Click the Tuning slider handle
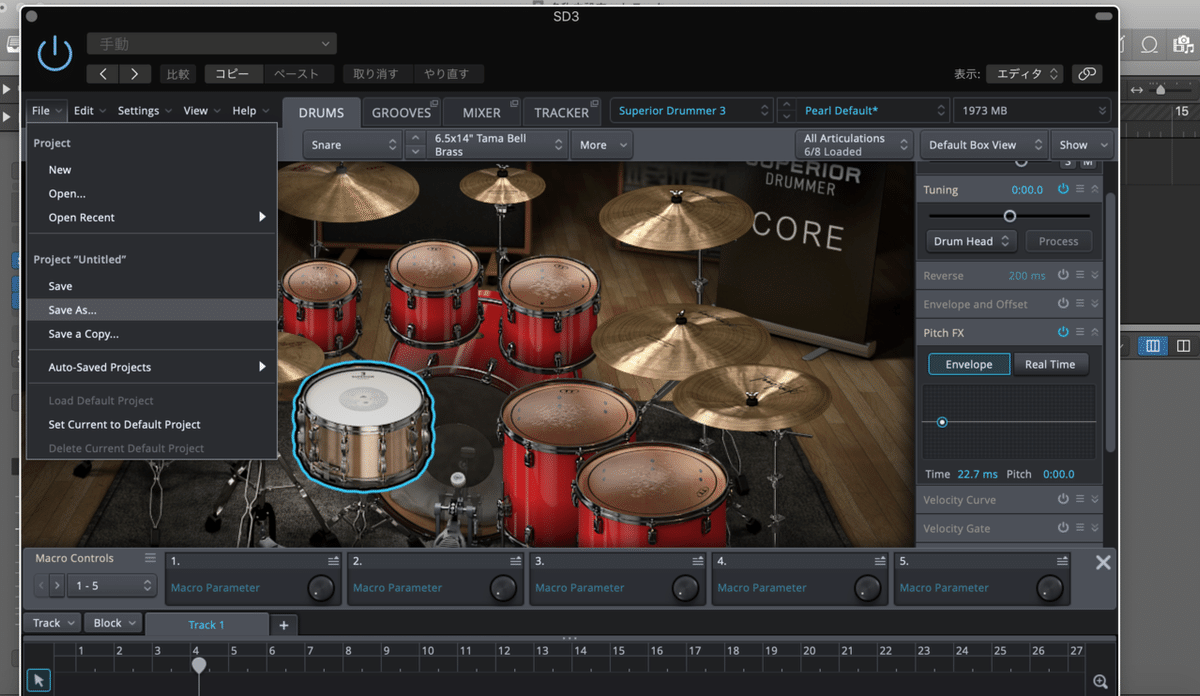Image resolution: width=1200 pixels, height=696 pixels. [1010, 215]
